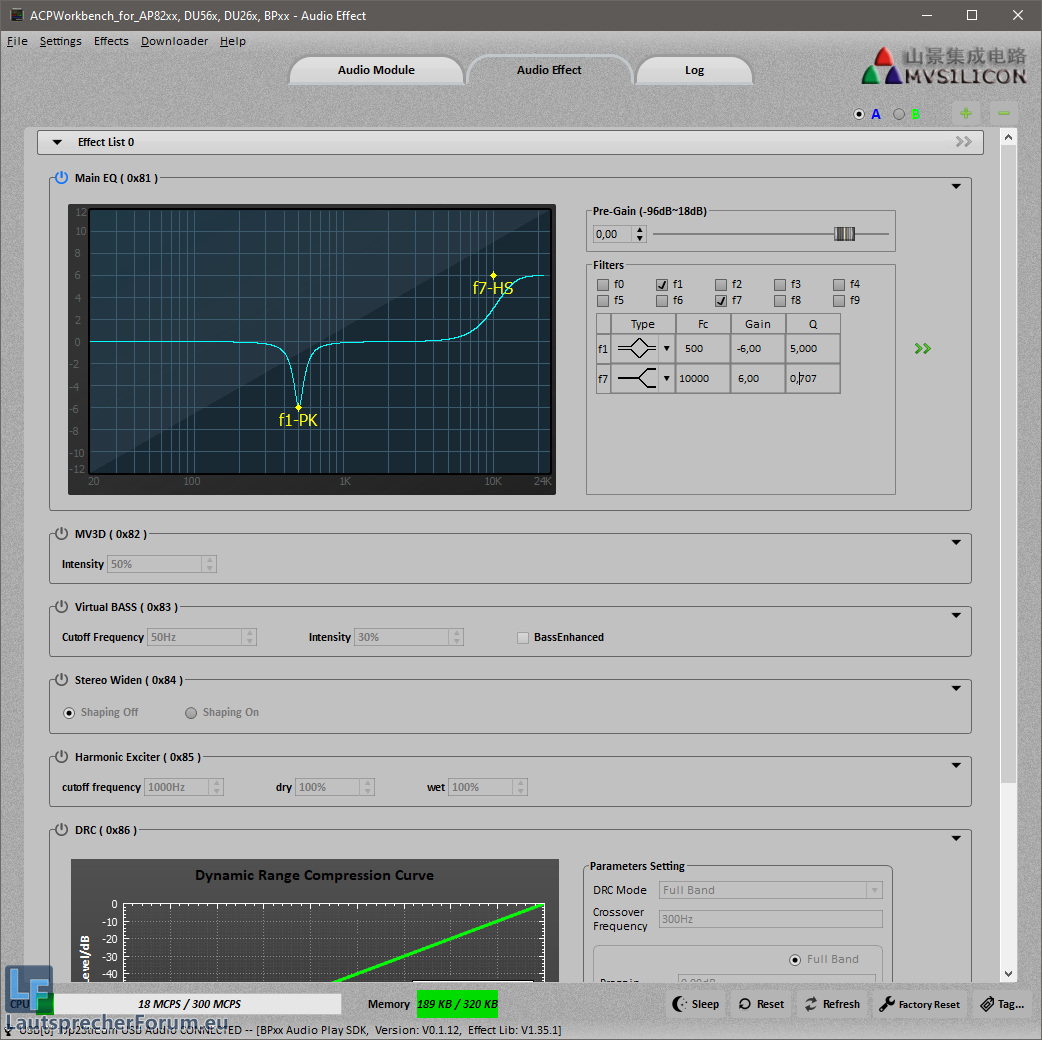Turn on Virtual BASS power icon
Image resolution: width=1042 pixels, height=1040 pixels.
pos(61,607)
